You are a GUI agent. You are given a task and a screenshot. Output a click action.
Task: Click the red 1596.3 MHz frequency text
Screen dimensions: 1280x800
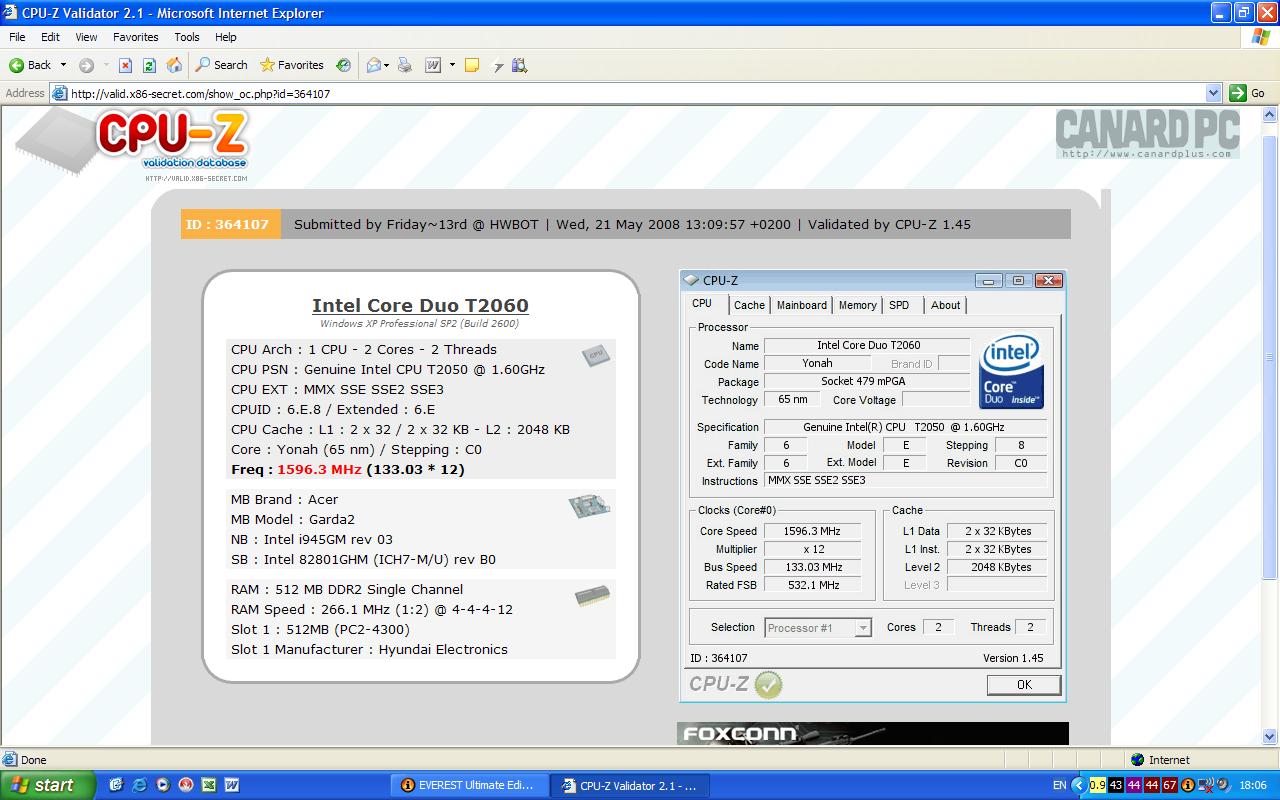319,469
